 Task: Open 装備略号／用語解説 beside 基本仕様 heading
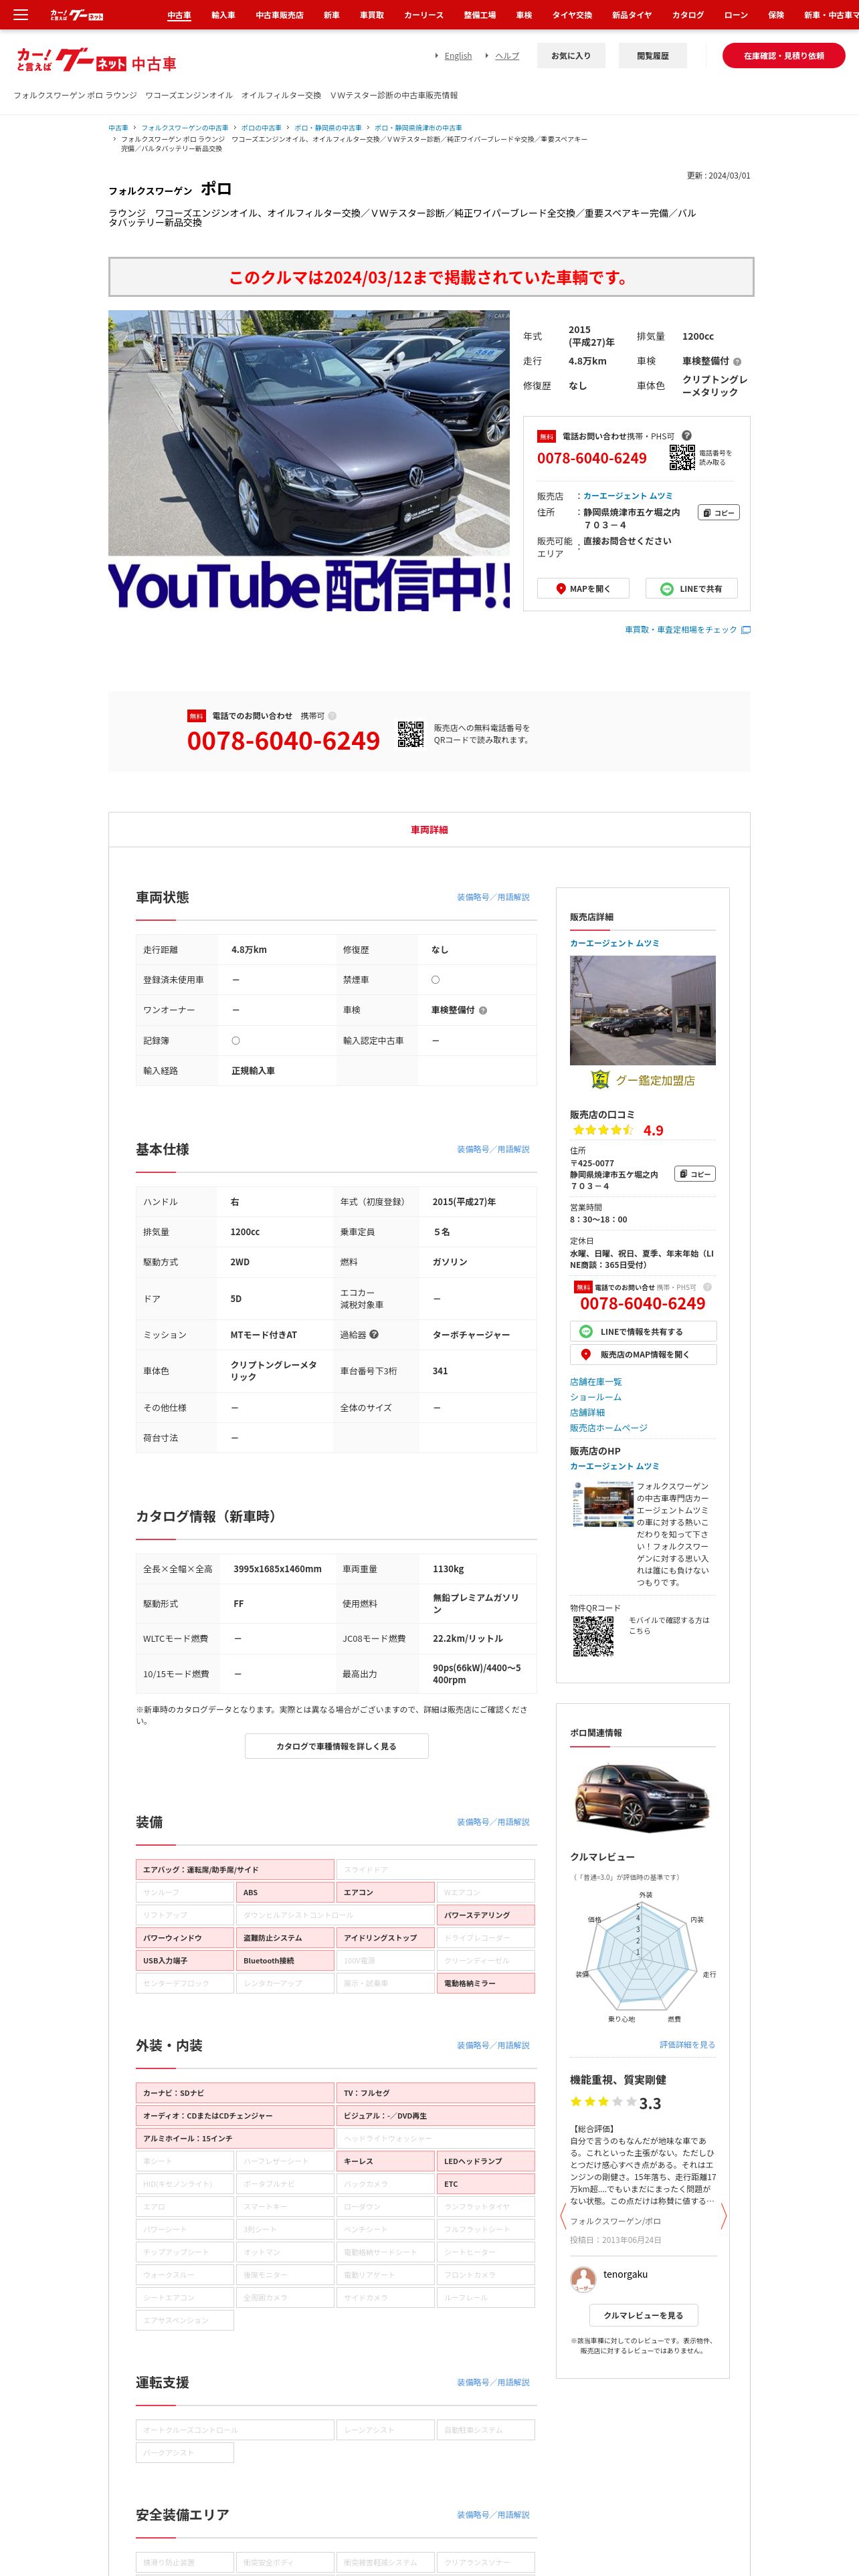493,1149
